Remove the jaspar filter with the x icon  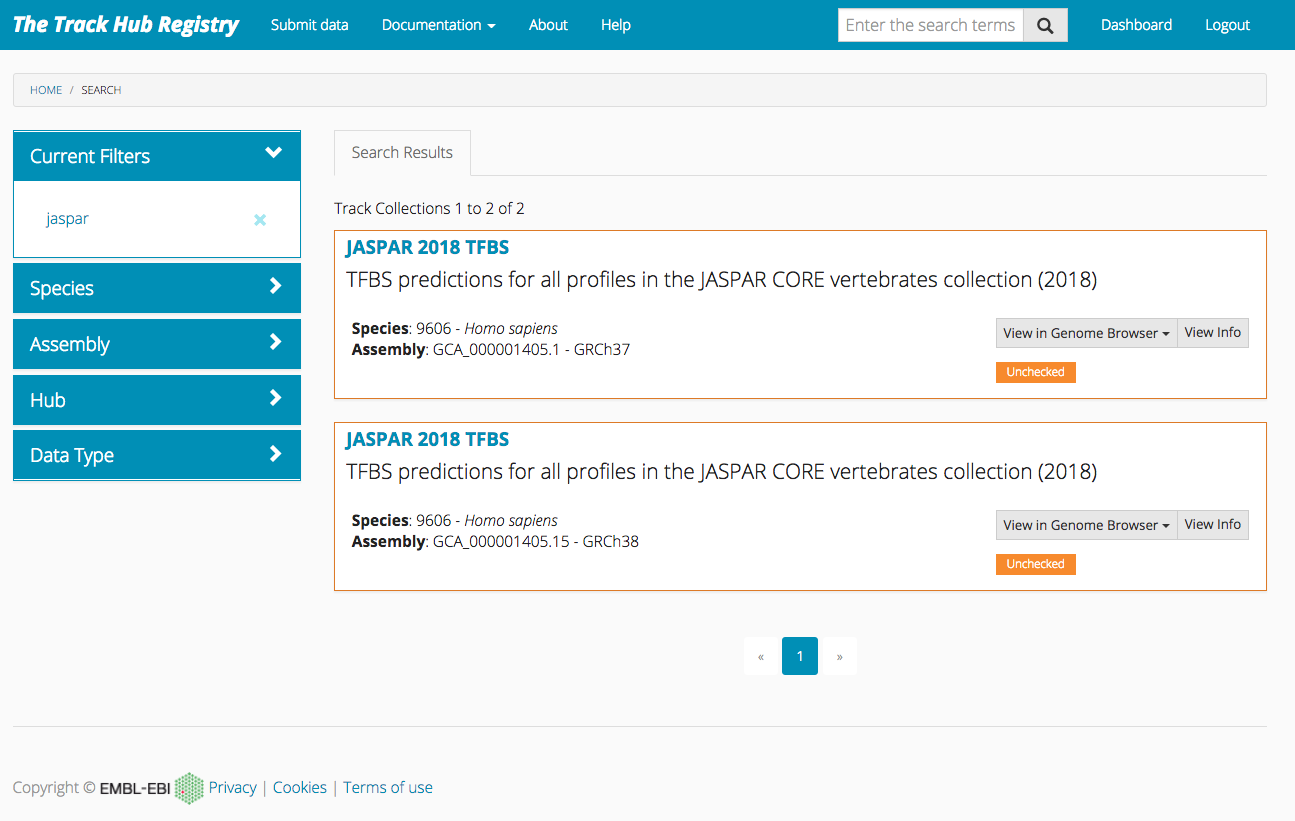pyautogui.click(x=260, y=220)
